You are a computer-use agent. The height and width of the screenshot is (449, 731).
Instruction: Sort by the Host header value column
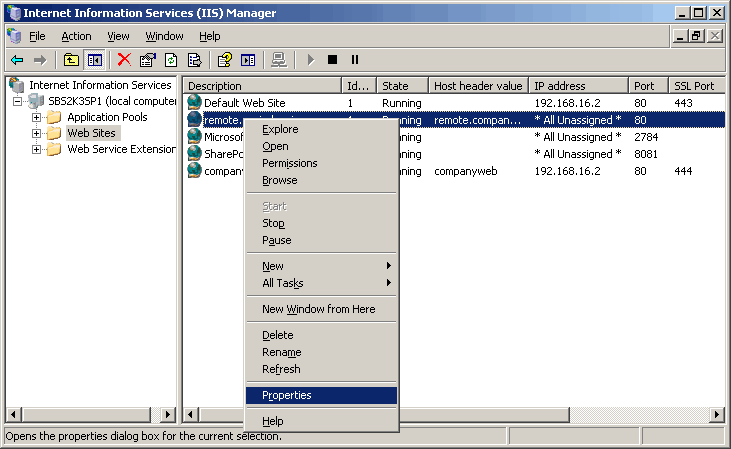479,86
